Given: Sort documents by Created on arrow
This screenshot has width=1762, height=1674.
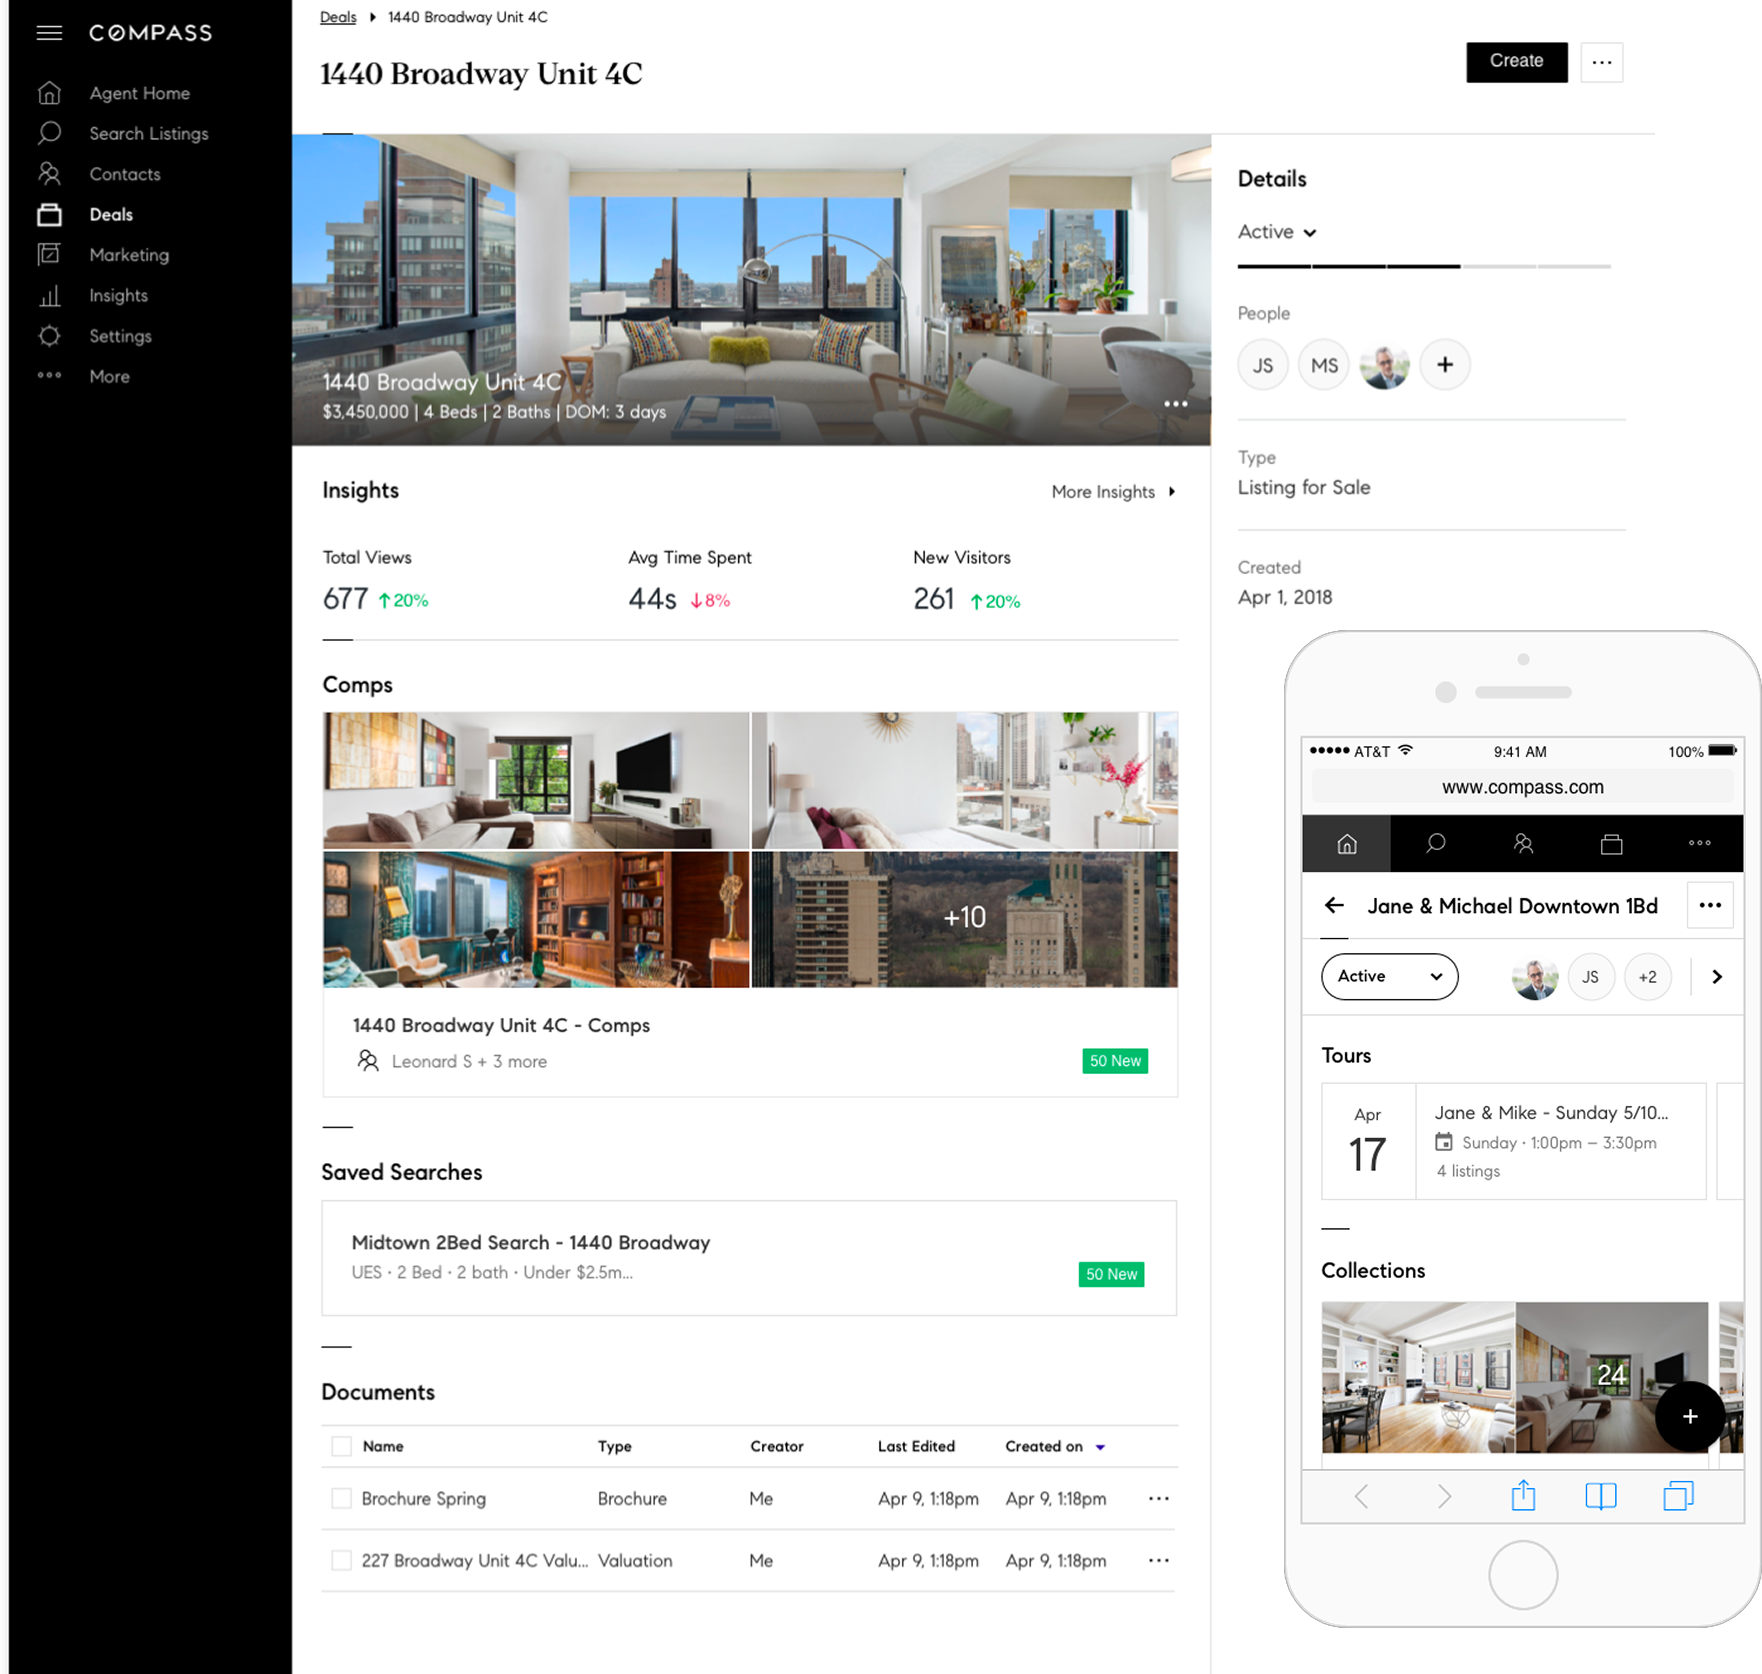Looking at the screenshot, I should 1100,1447.
